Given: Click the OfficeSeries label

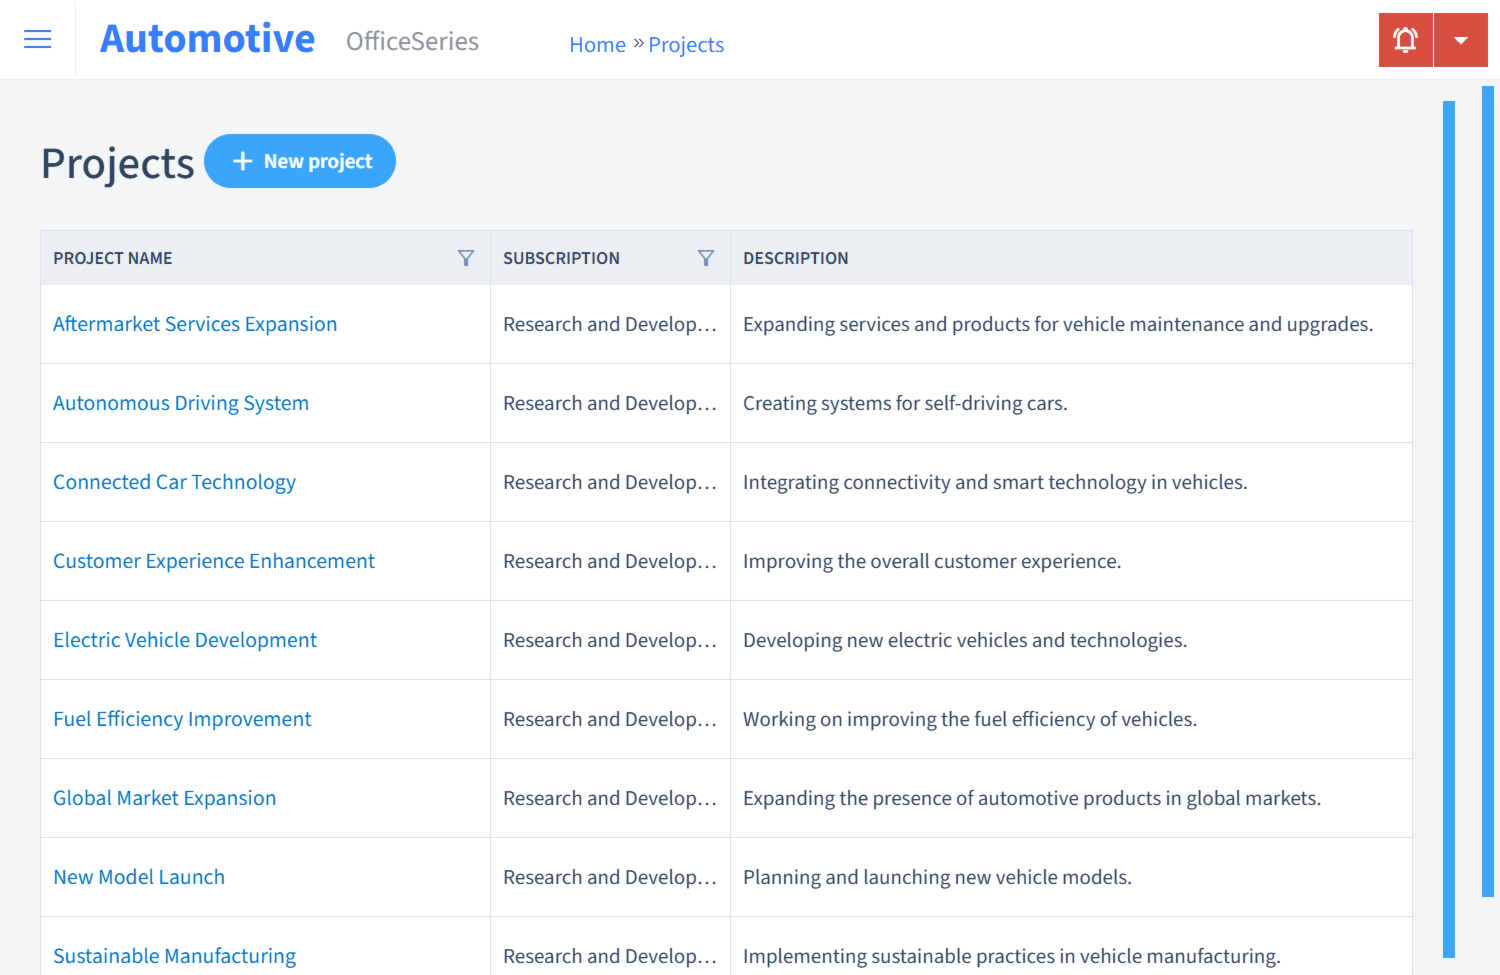Looking at the screenshot, I should [412, 42].
